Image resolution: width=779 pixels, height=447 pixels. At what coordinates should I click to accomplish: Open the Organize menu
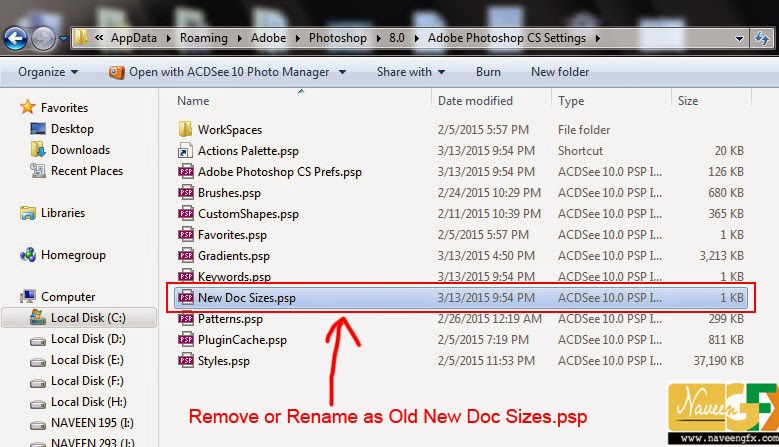click(48, 72)
